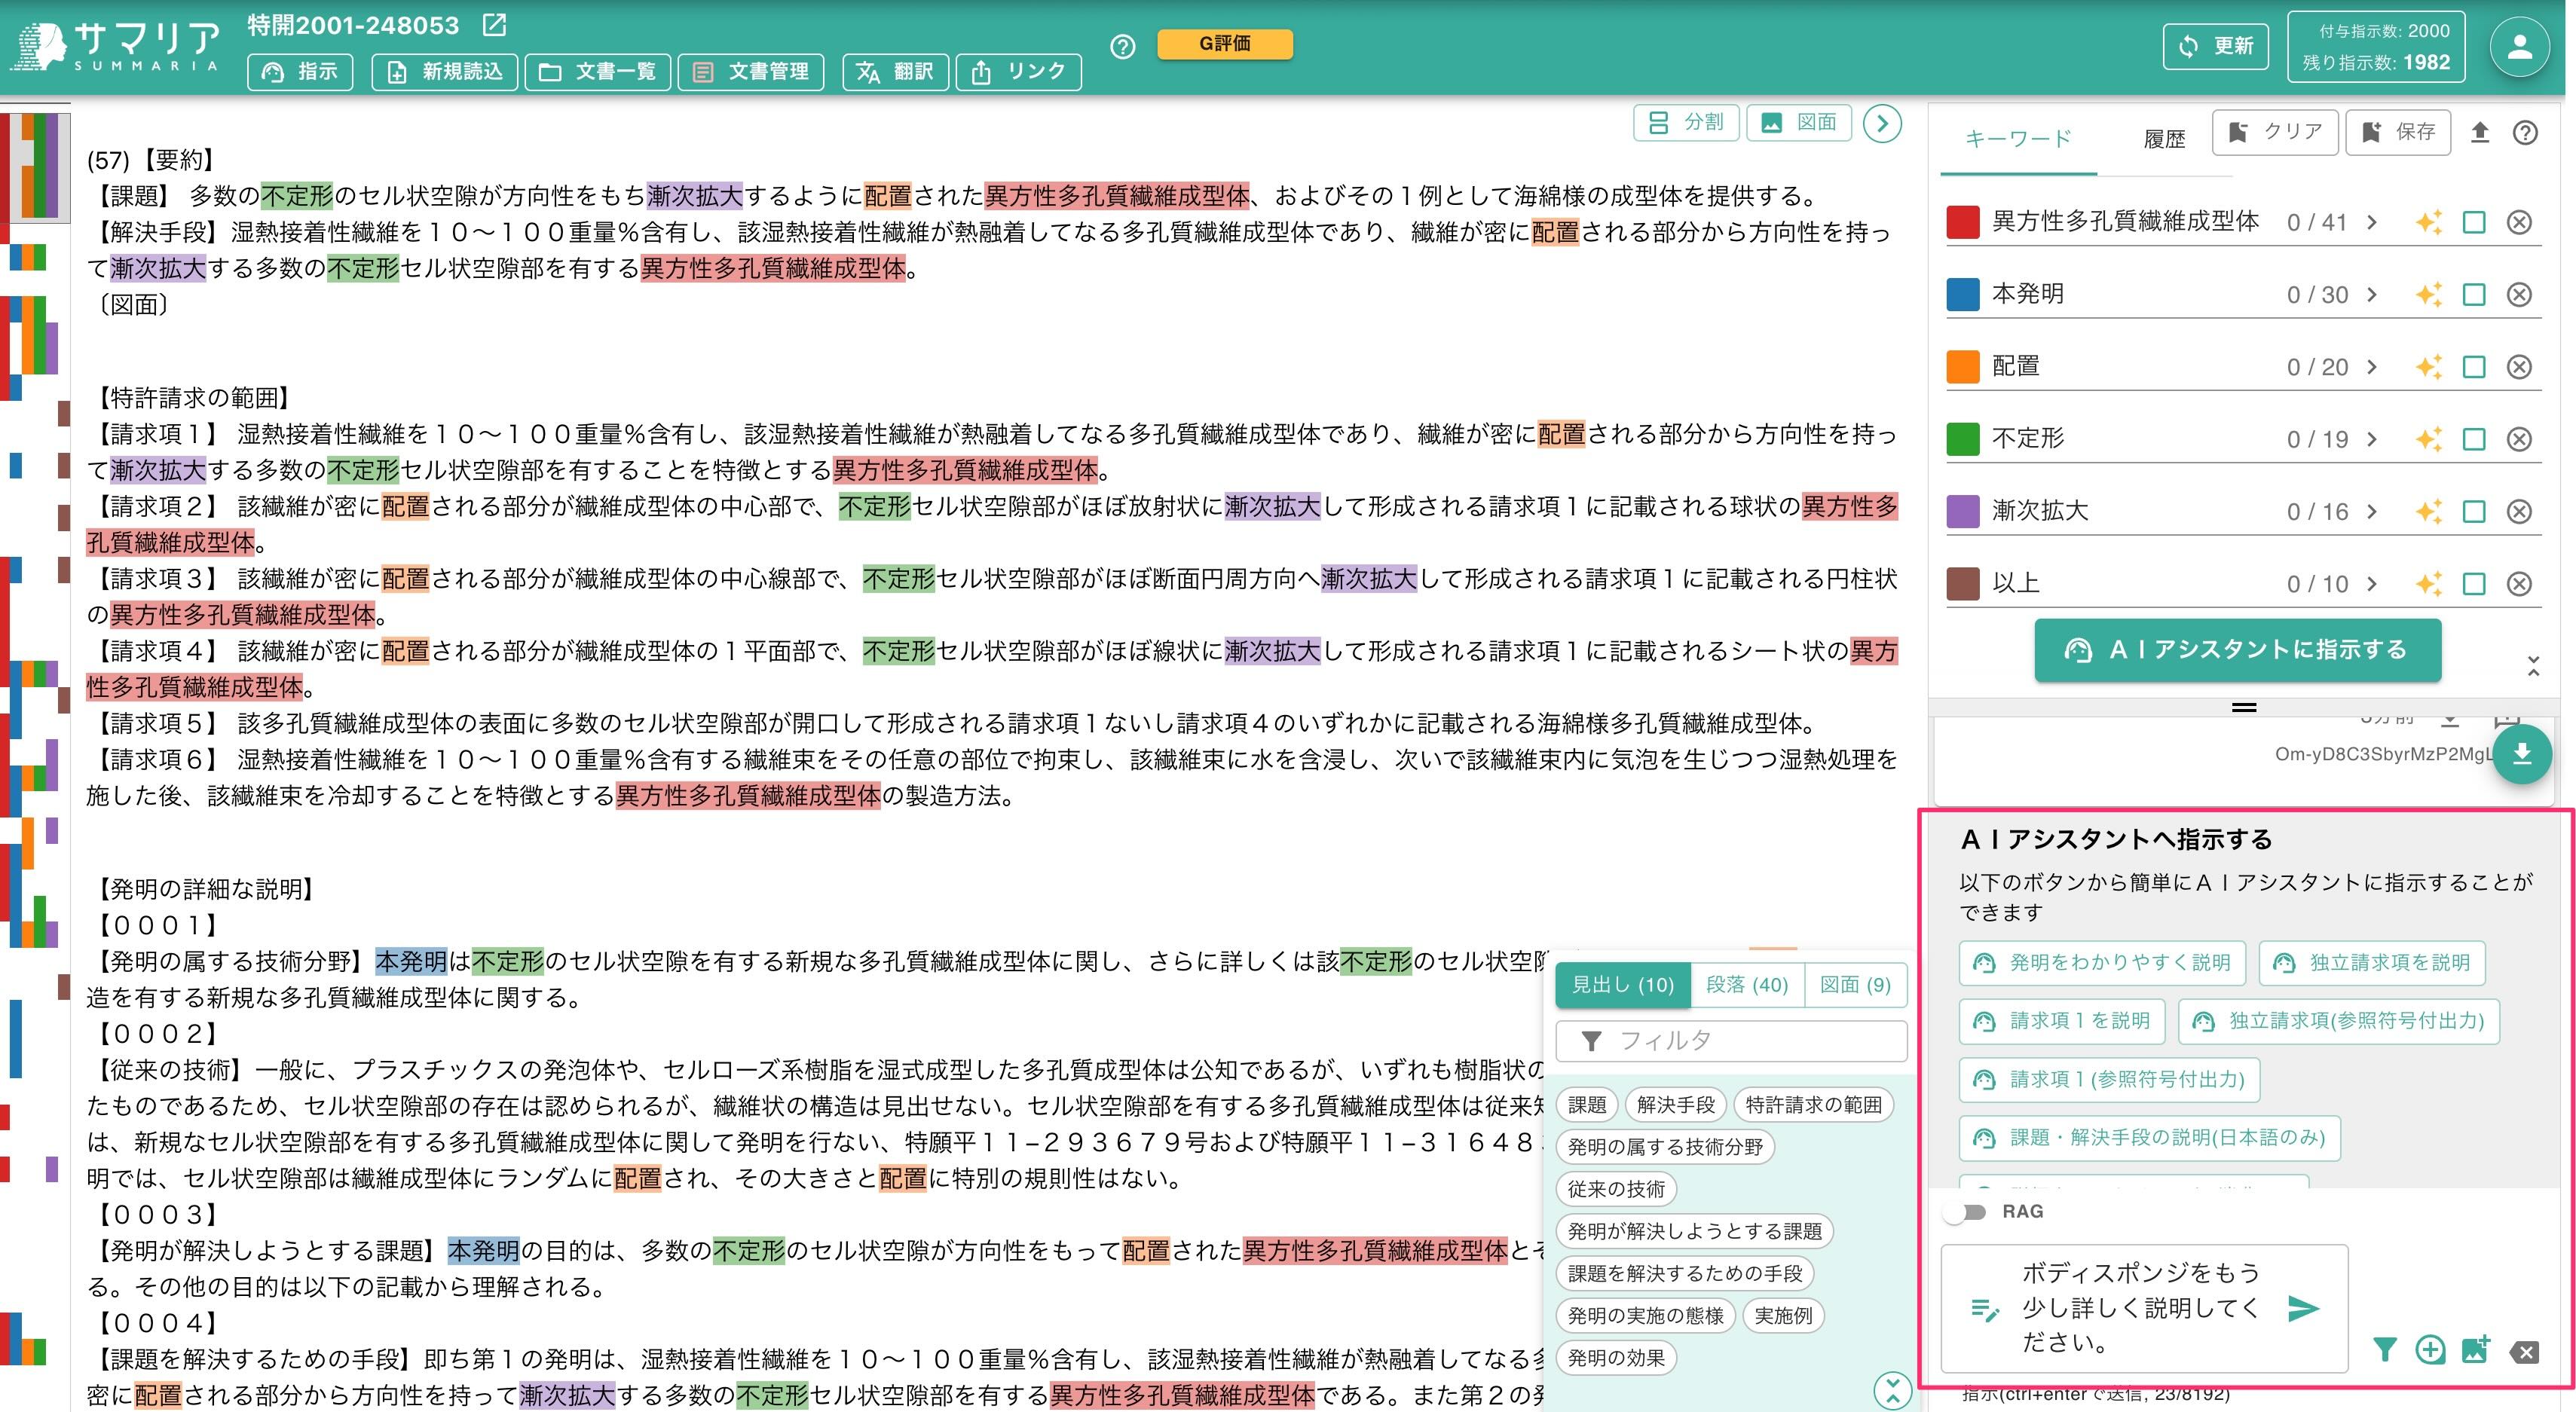This screenshot has height=1412, width=2576.
Task: Switch to the 履歴 tab
Action: click(x=2164, y=138)
